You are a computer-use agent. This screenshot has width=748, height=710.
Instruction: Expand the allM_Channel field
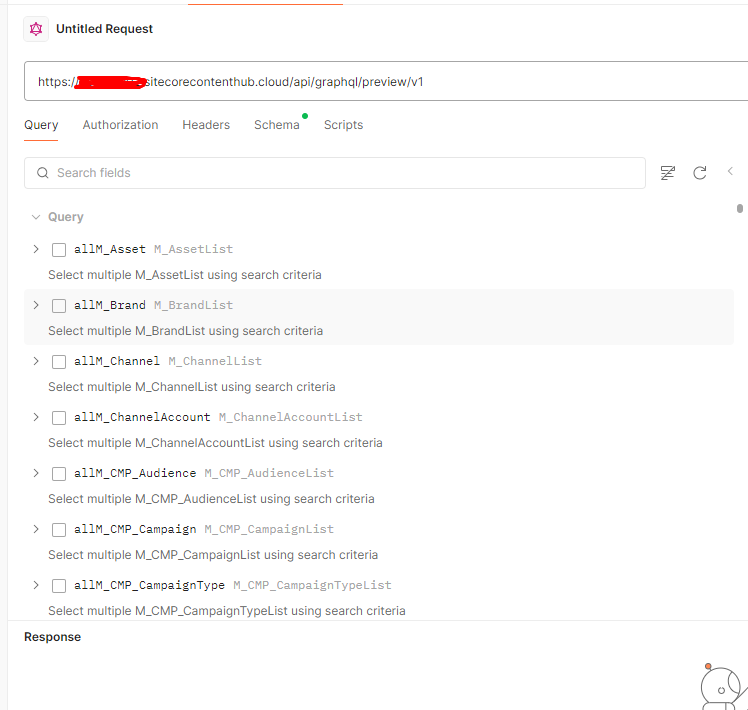pyautogui.click(x=36, y=361)
